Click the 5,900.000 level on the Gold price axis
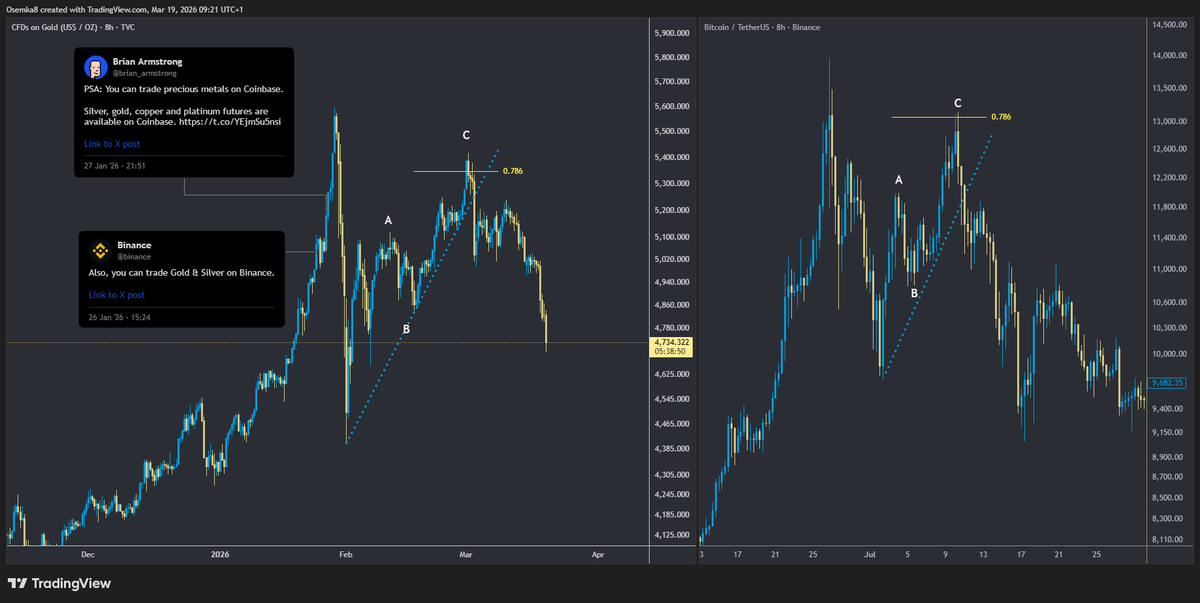The height and width of the screenshot is (603, 1200). tap(670, 33)
